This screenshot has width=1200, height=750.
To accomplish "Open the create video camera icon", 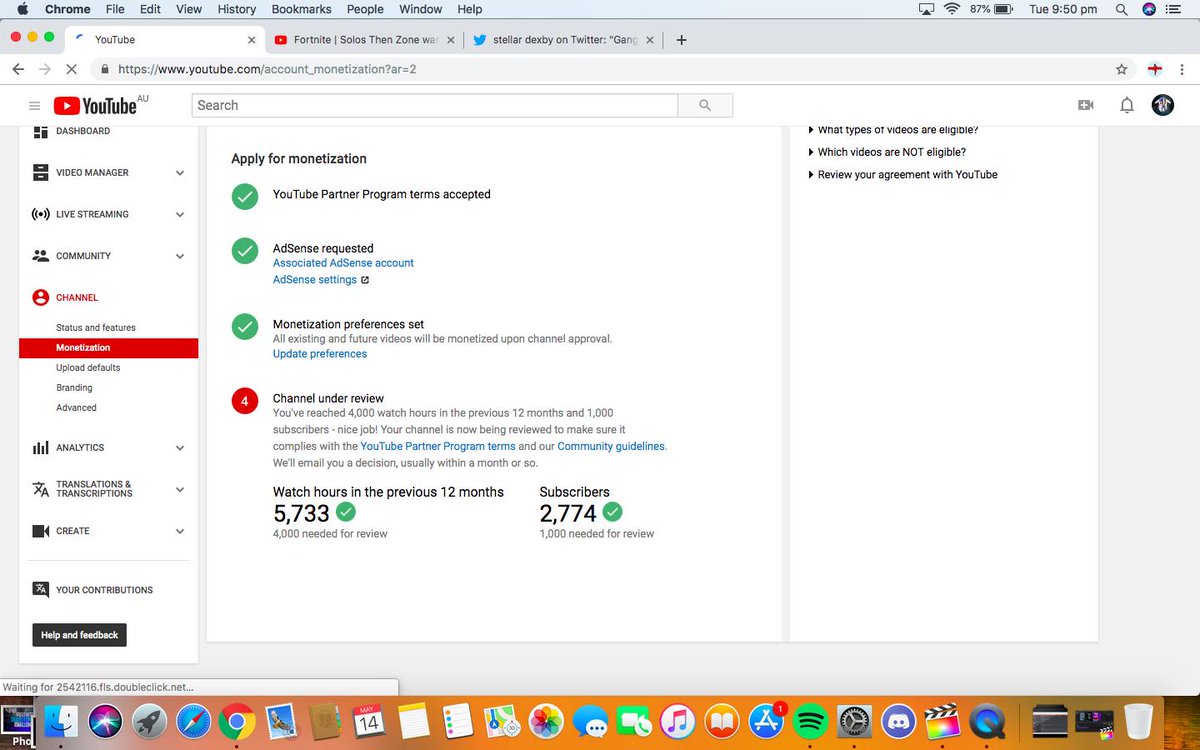I will click(1086, 105).
